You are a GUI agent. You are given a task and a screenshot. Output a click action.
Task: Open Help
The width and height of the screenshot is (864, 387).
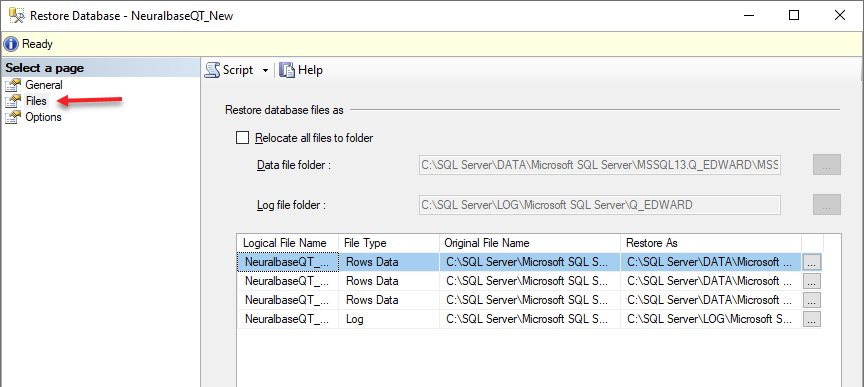[x=301, y=70]
